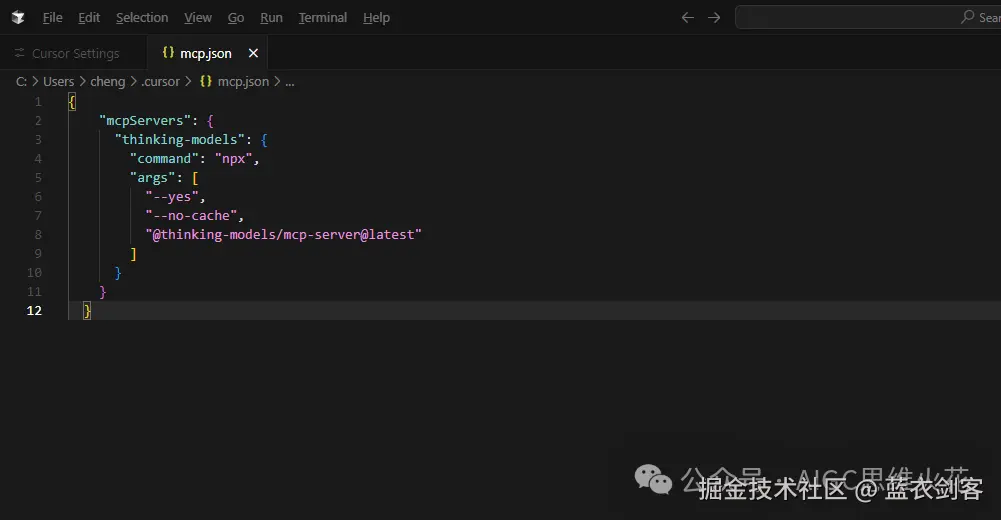
Task: Go back with the left arrow
Action: click(x=688, y=18)
